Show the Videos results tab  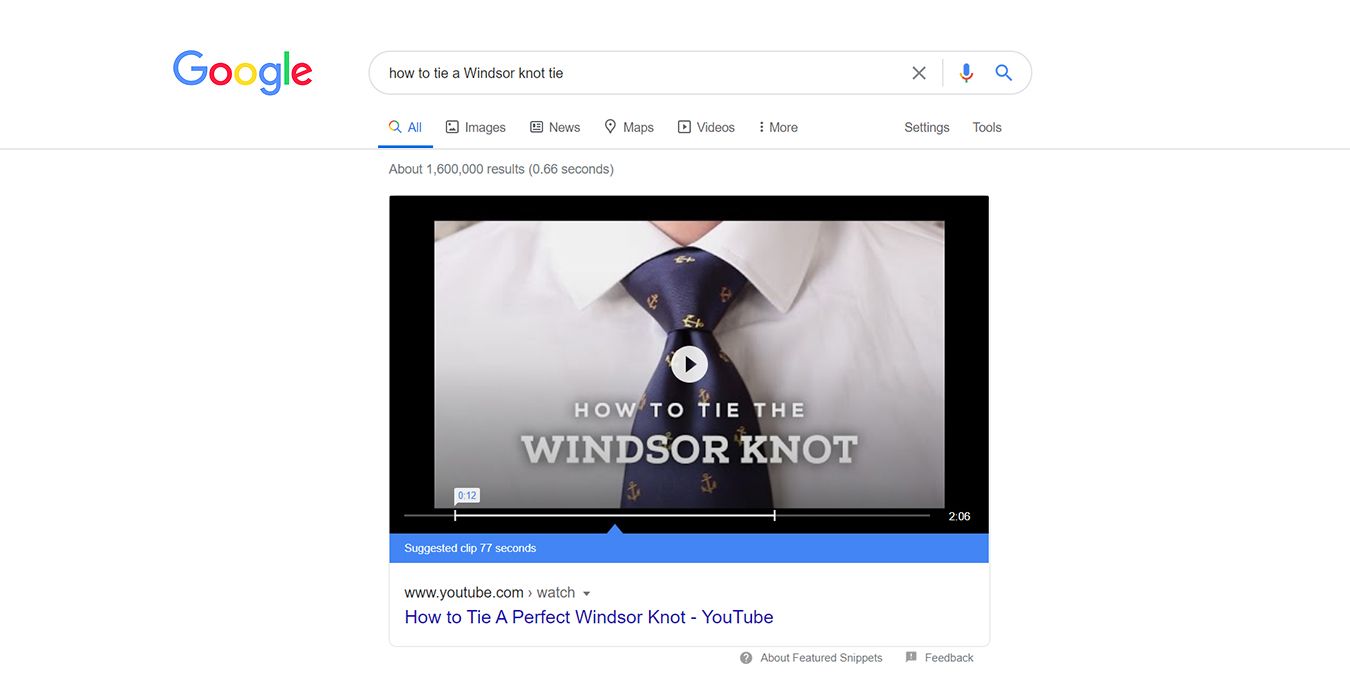point(706,127)
